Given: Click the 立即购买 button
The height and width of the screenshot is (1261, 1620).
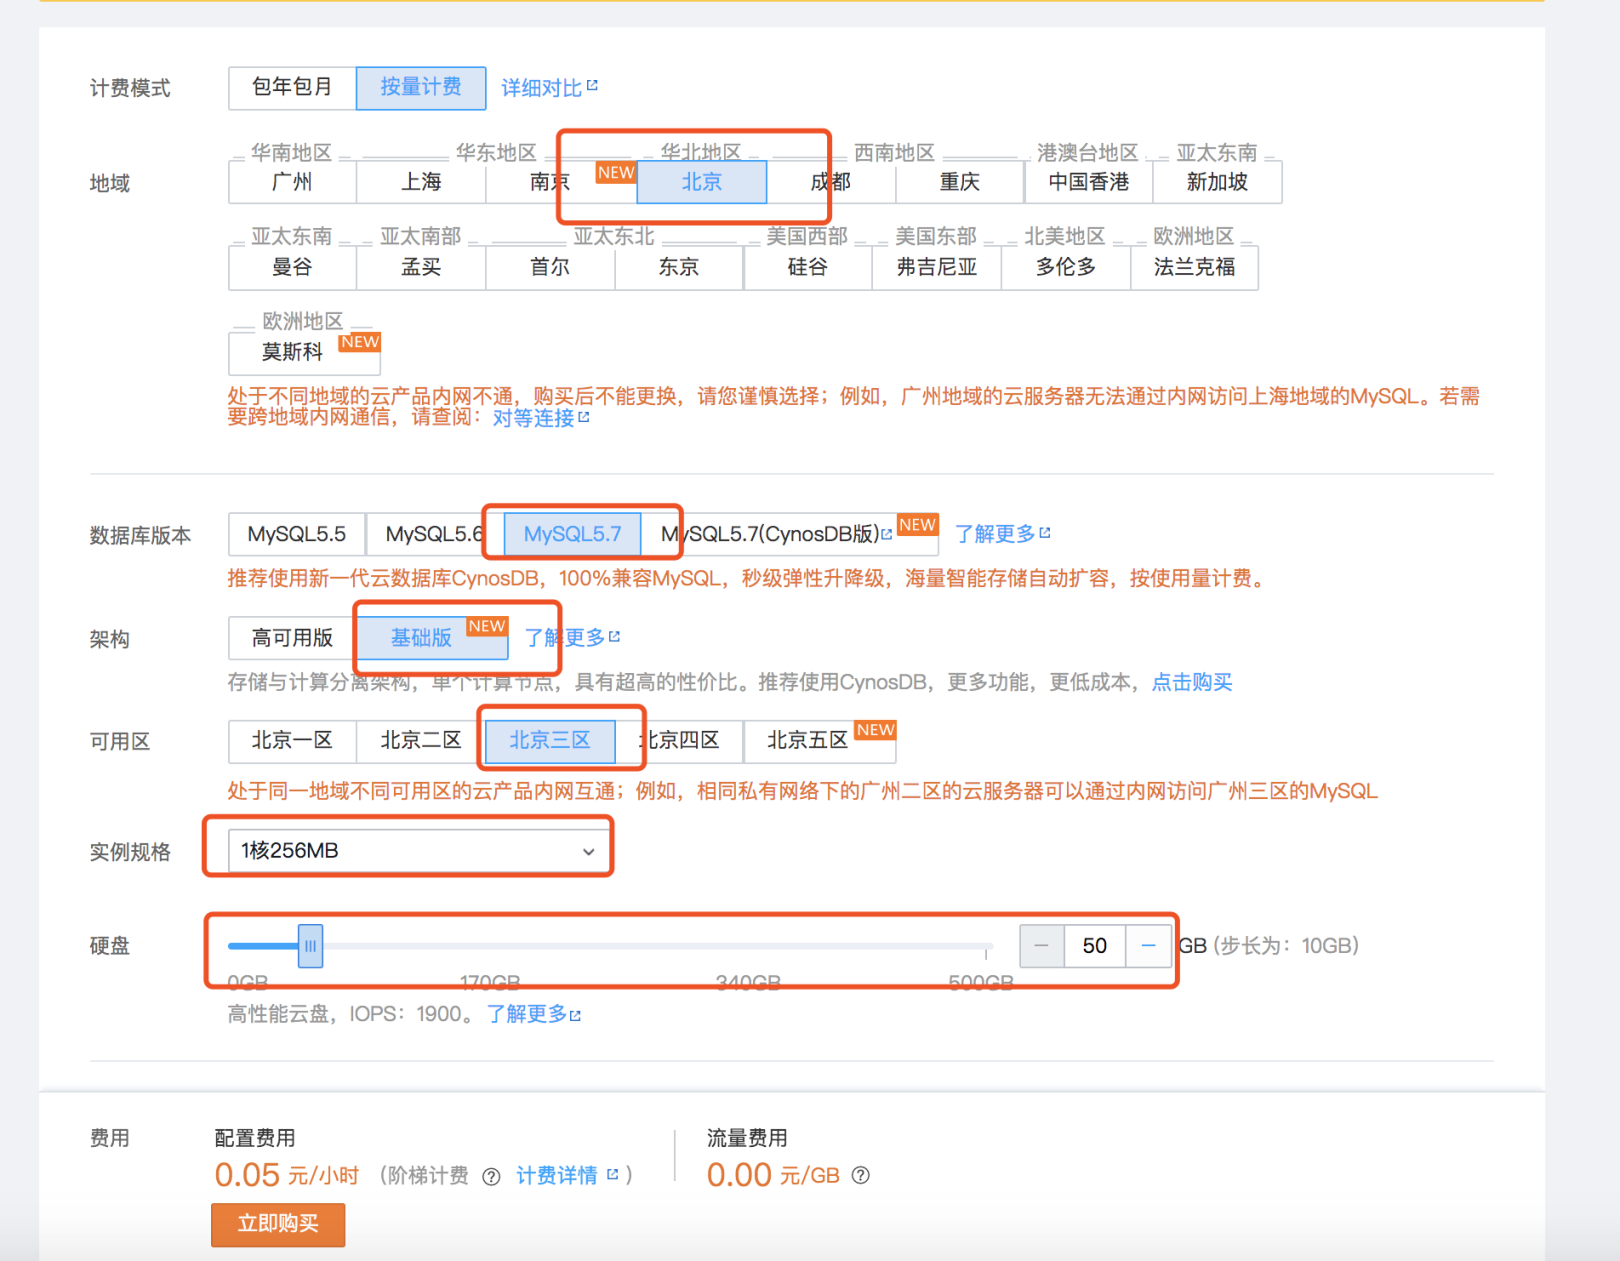Looking at the screenshot, I should 278,1224.
